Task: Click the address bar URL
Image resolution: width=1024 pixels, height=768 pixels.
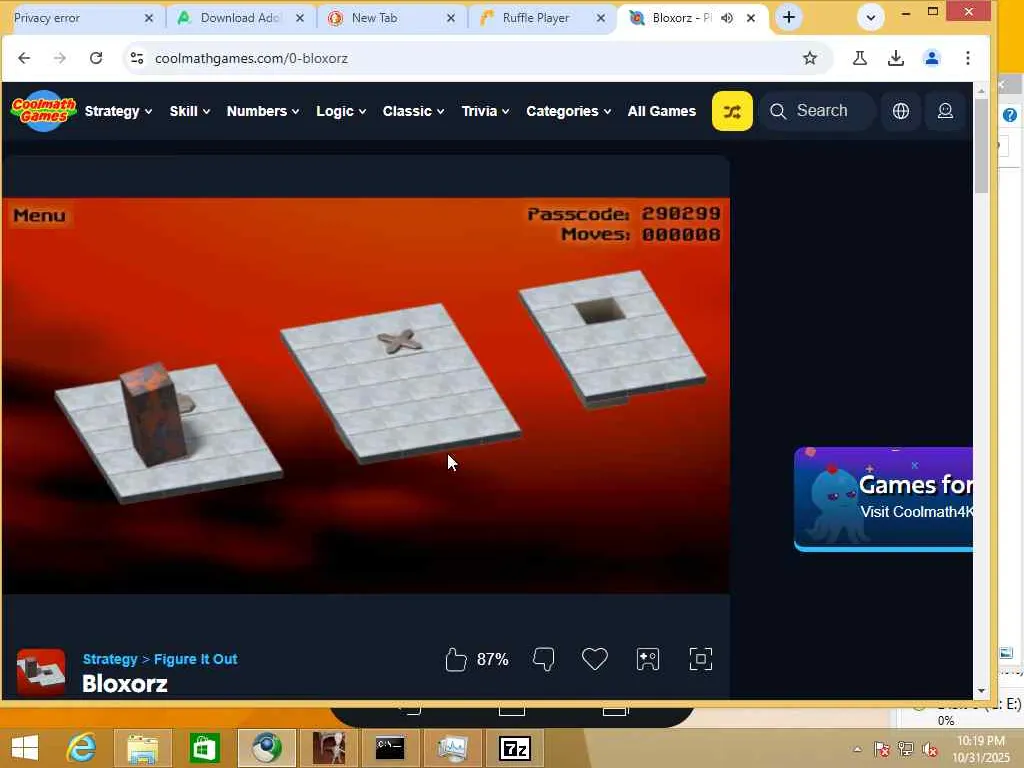Action: click(251, 58)
